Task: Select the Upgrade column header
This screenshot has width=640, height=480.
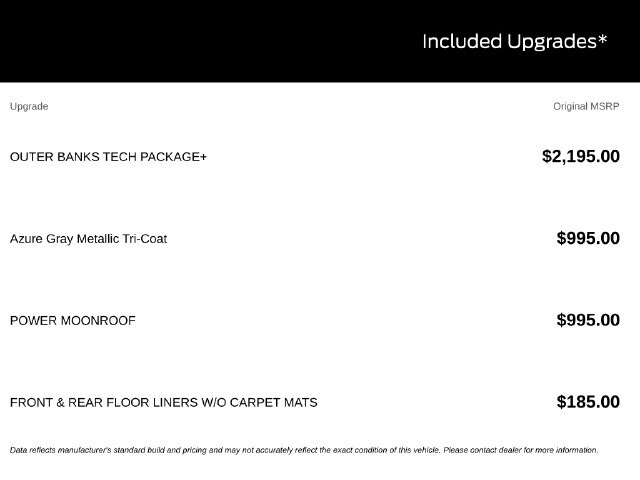Action: pyautogui.click(x=29, y=107)
